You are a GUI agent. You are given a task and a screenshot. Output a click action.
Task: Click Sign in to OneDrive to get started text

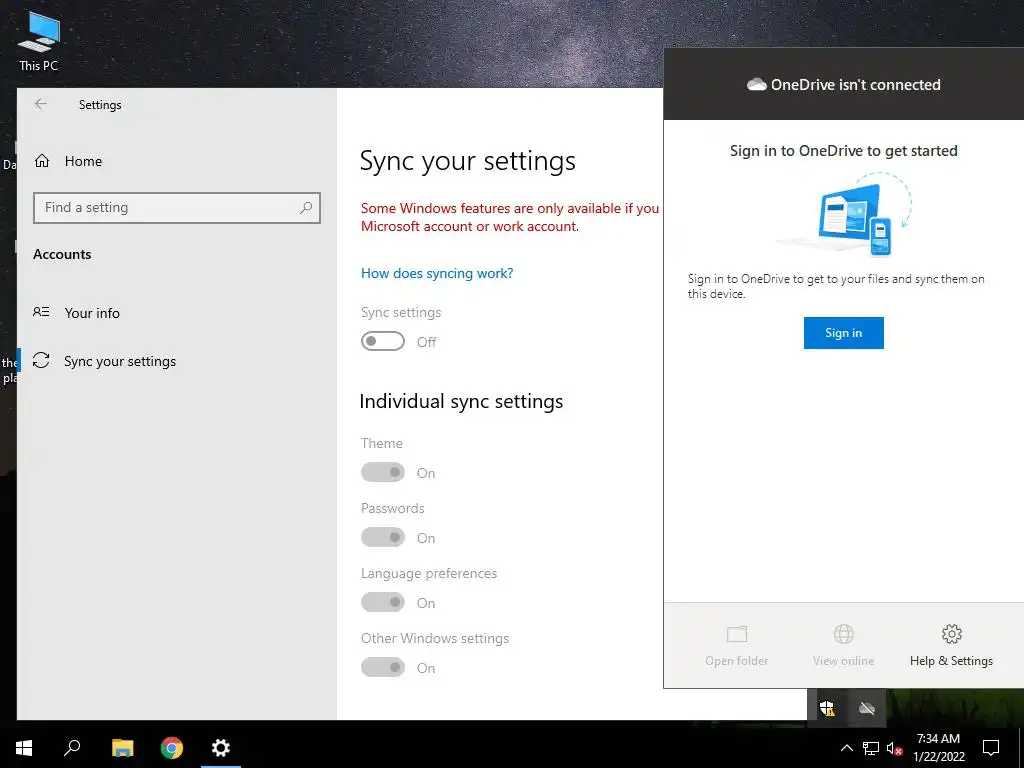[x=843, y=151]
